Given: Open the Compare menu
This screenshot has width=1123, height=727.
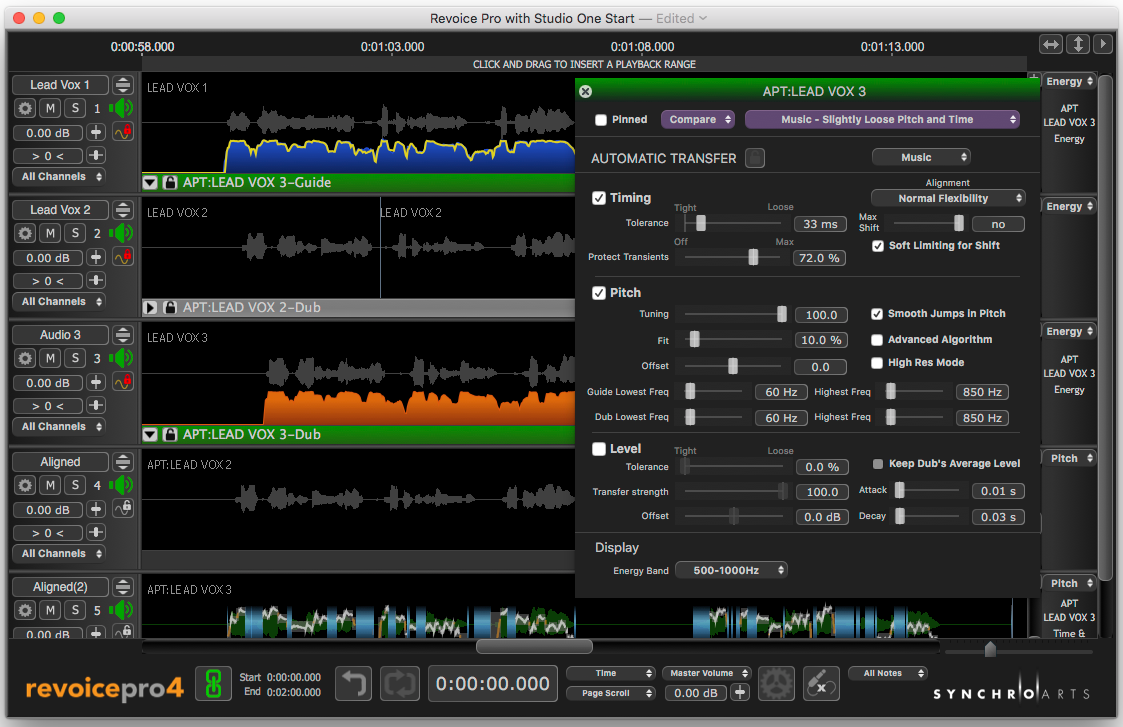Looking at the screenshot, I should 698,120.
